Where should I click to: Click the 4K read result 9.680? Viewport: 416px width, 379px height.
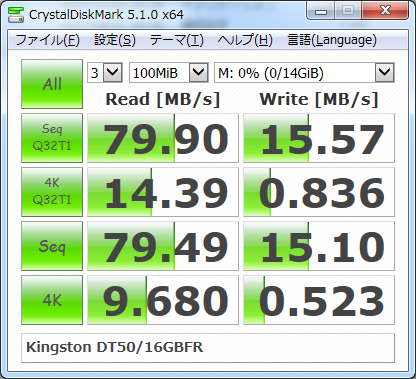click(163, 300)
